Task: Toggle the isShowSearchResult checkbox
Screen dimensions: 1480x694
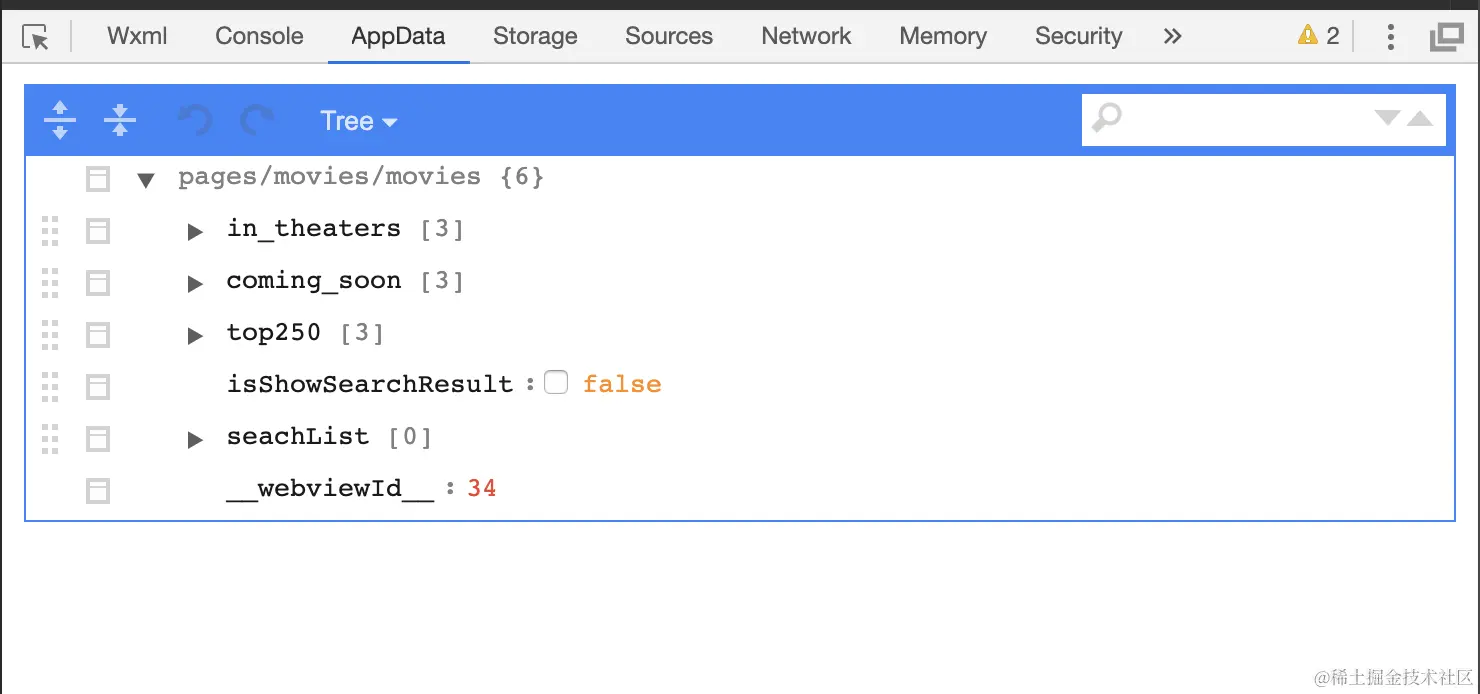Action: tap(556, 383)
